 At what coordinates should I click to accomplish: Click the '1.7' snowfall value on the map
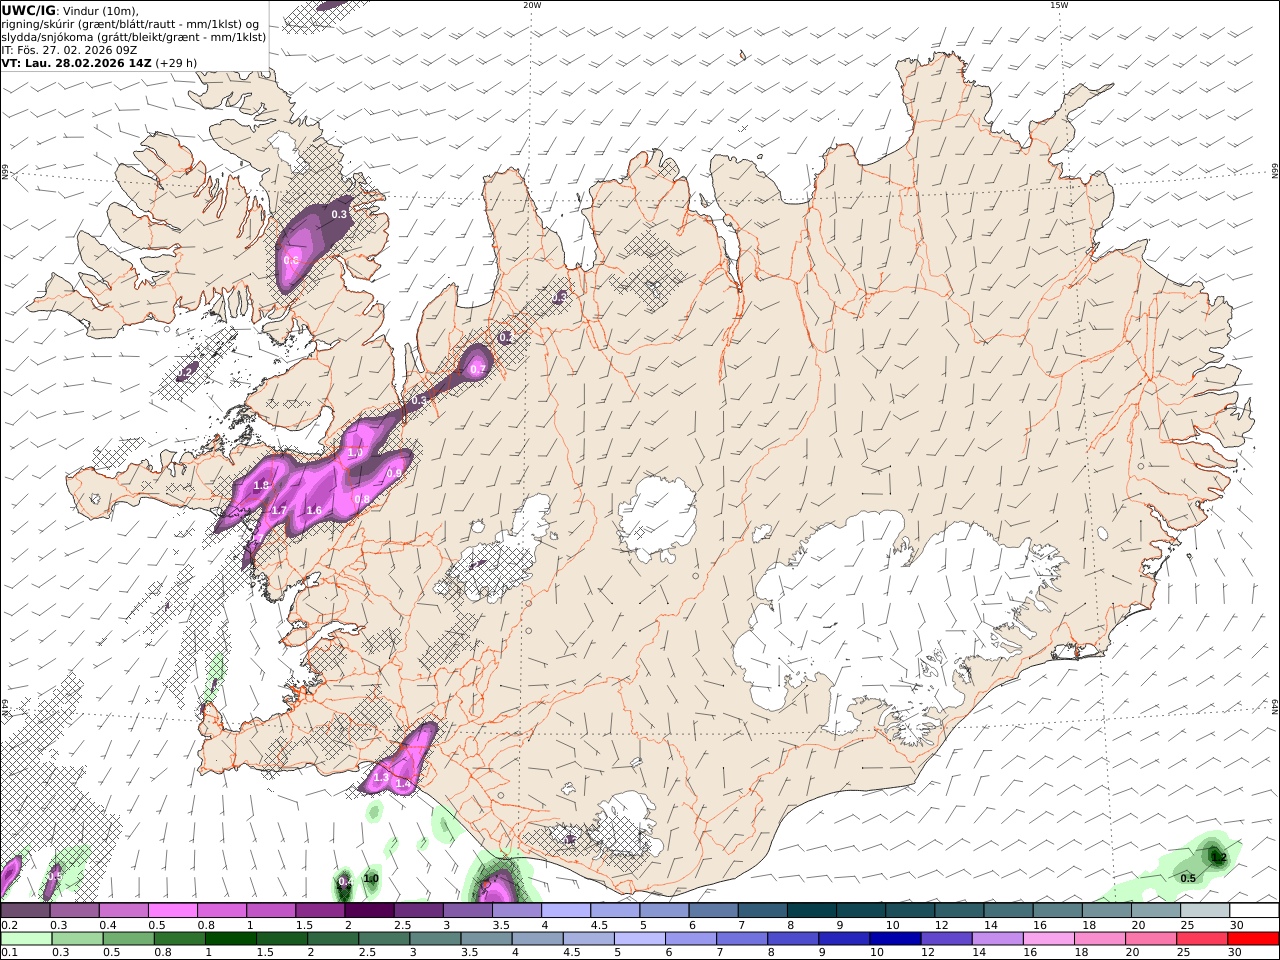click(x=279, y=511)
